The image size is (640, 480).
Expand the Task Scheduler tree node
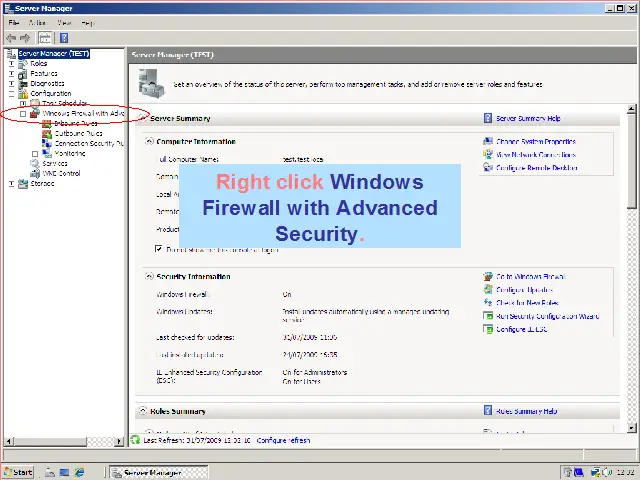coord(23,104)
